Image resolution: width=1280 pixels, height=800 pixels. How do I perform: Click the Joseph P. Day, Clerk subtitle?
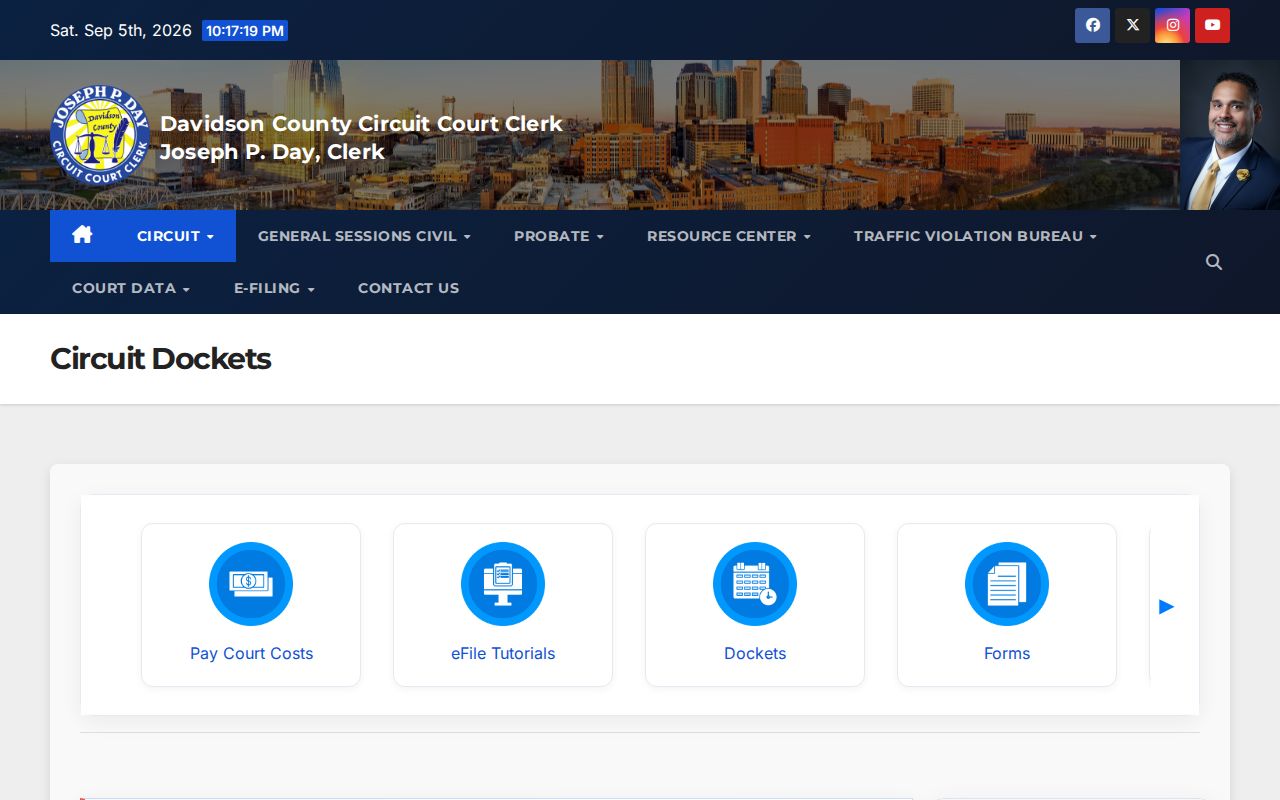tap(272, 152)
